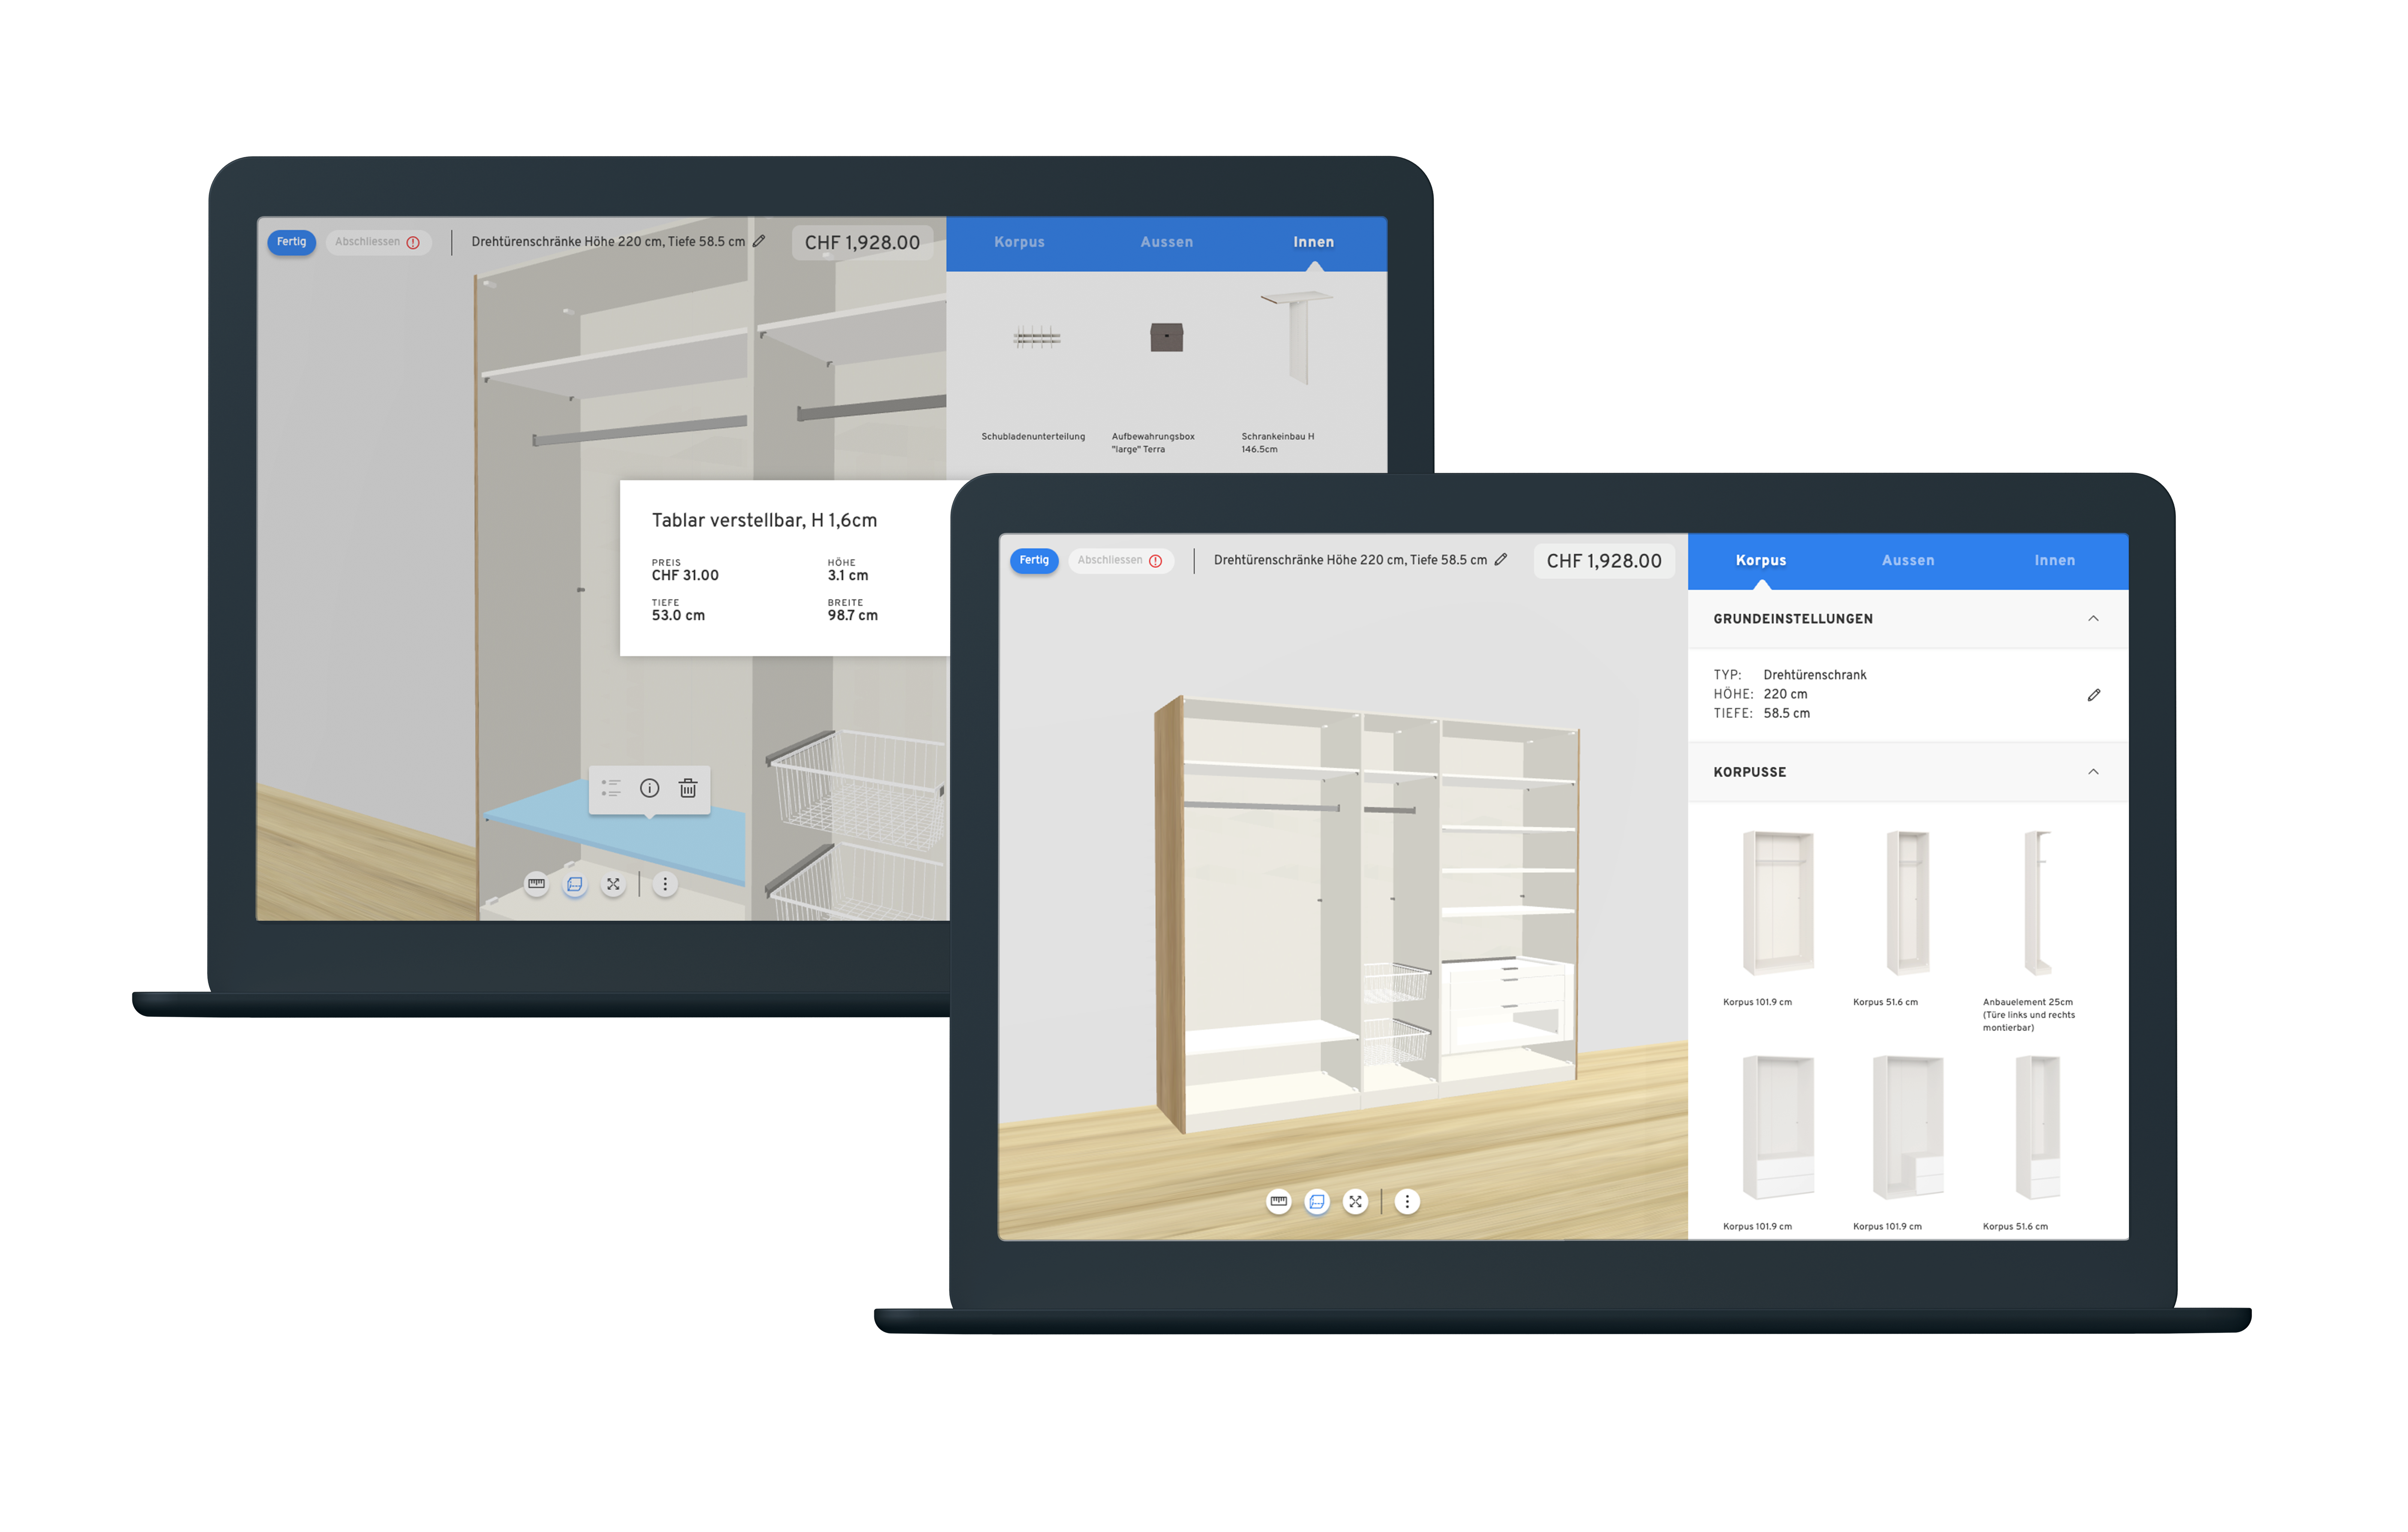
Task: Click the pencil icon beside Typ, Höhe, Tiefe settings
Action: pyautogui.click(x=2094, y=695)
